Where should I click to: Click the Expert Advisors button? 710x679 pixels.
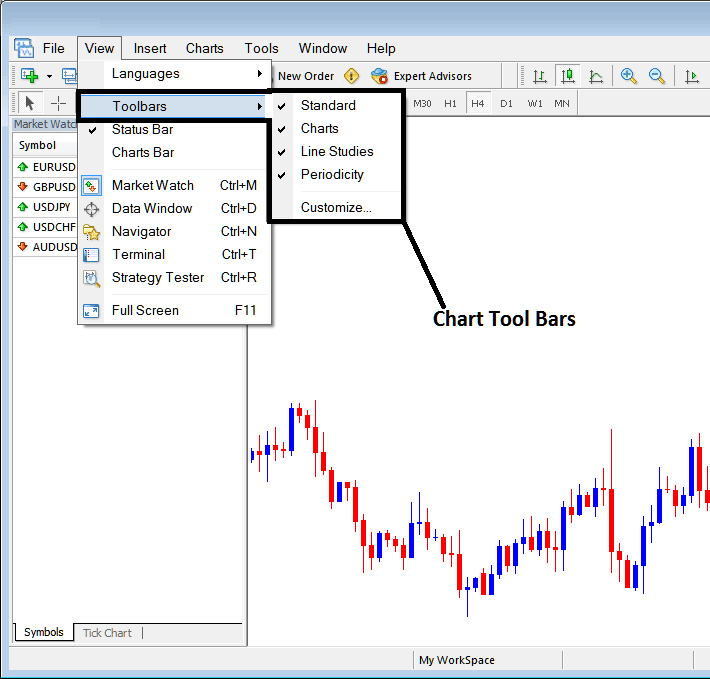click(x=421, y=76)
